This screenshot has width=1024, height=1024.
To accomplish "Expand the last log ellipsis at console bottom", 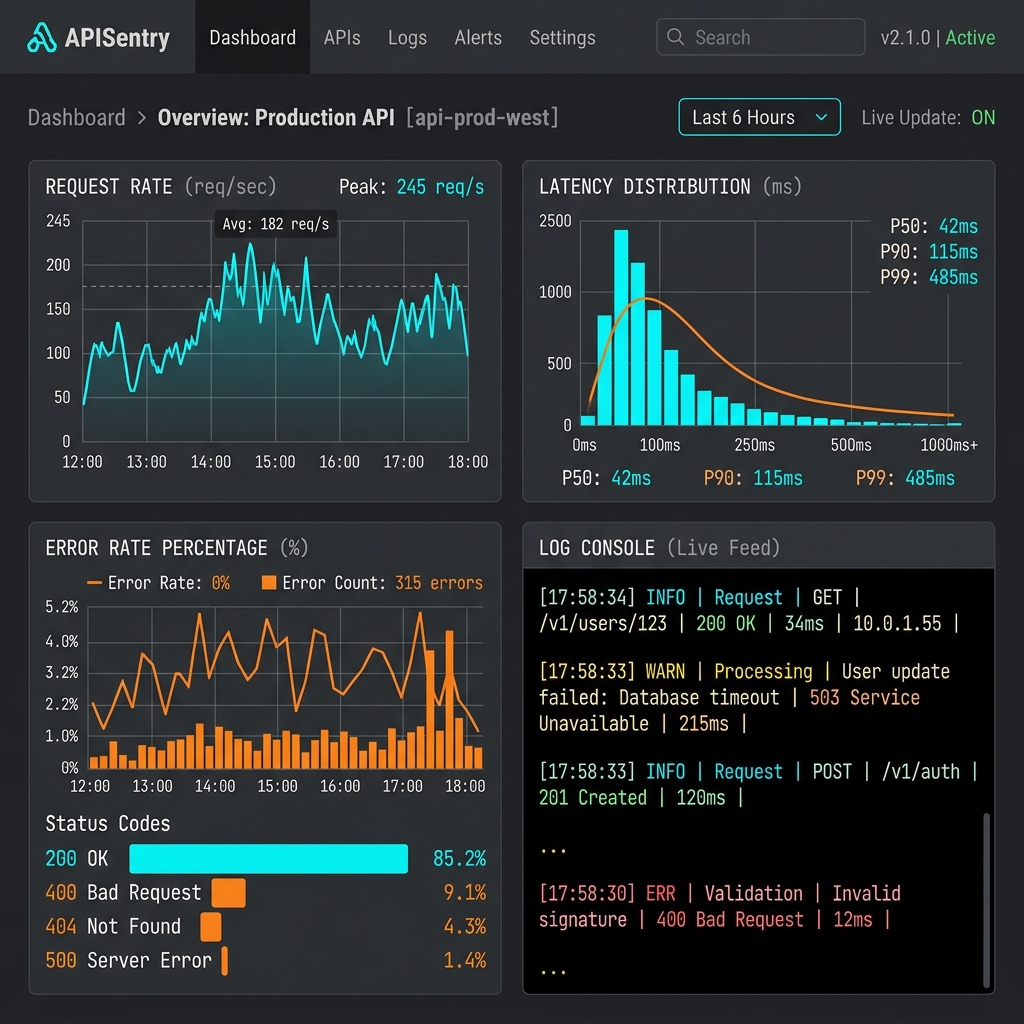I will pyautogui.click(x=553, y=972).
